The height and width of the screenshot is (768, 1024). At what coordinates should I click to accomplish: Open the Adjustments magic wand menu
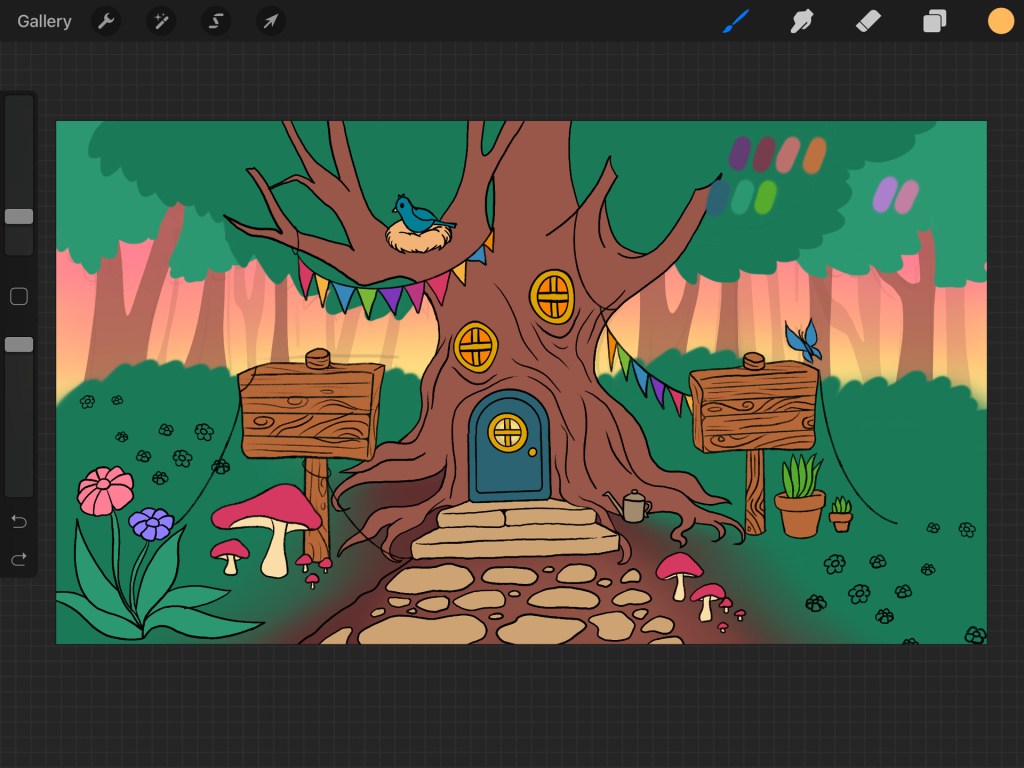[x=160, y=21]
